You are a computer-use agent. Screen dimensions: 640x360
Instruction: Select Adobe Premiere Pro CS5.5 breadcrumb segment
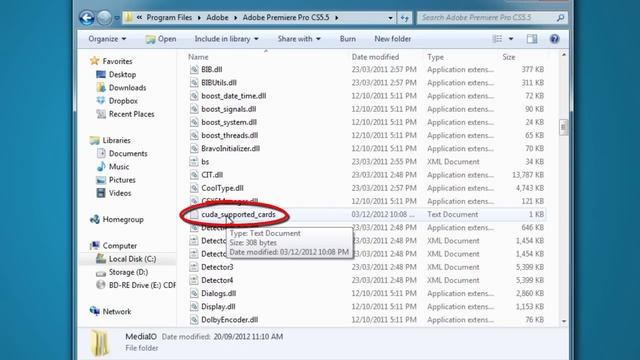286,18
